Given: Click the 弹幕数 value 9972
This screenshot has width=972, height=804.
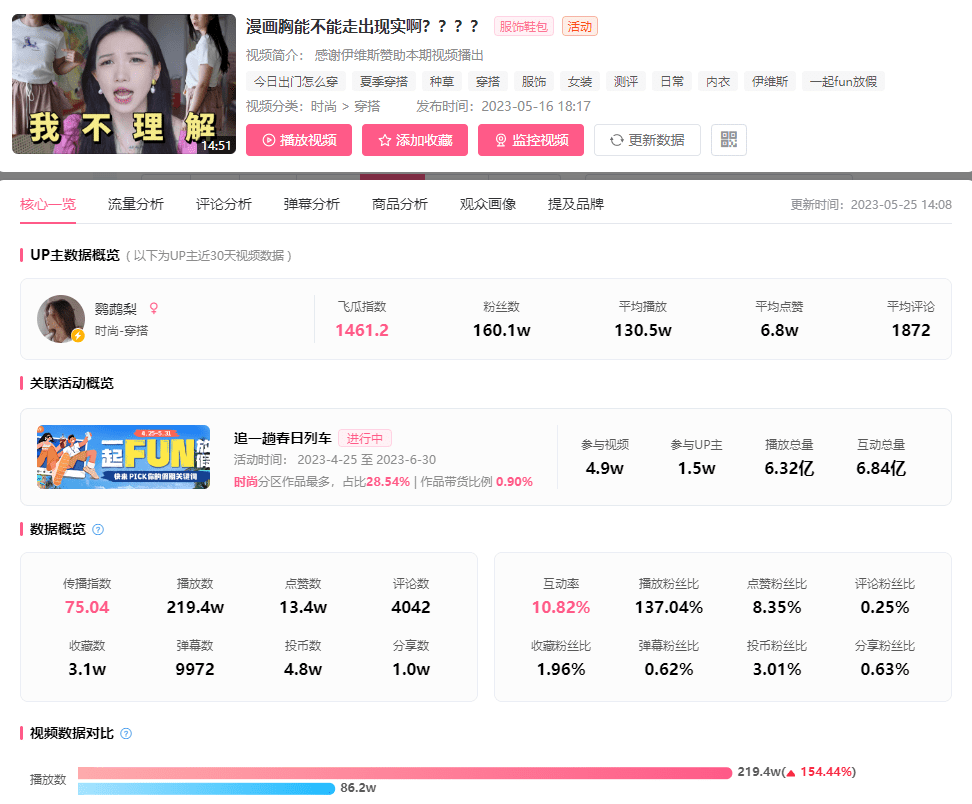Looking at the screenshot, I should click(x=195, y=669).
